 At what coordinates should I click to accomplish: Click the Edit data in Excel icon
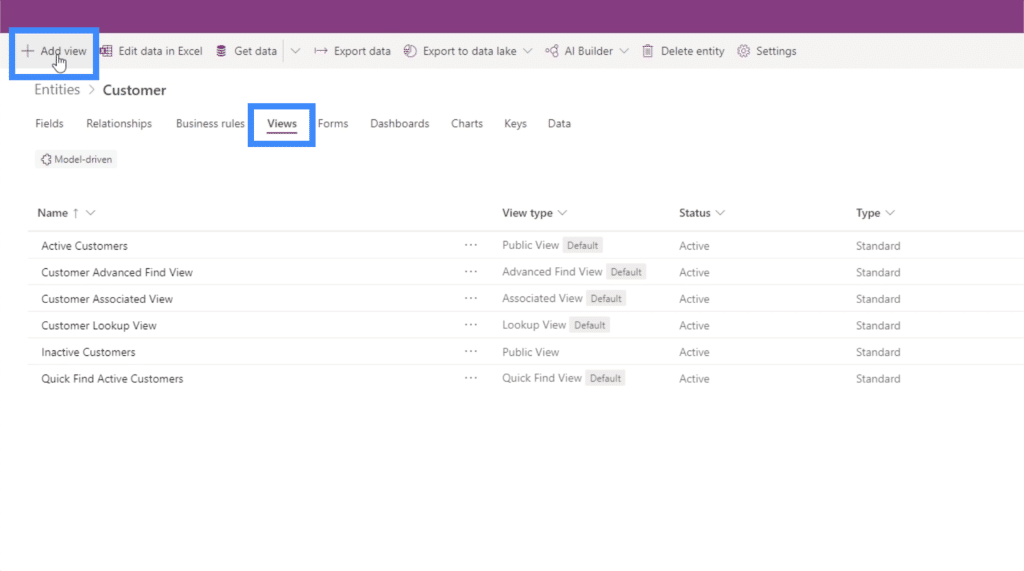click(x=106, y=51)
